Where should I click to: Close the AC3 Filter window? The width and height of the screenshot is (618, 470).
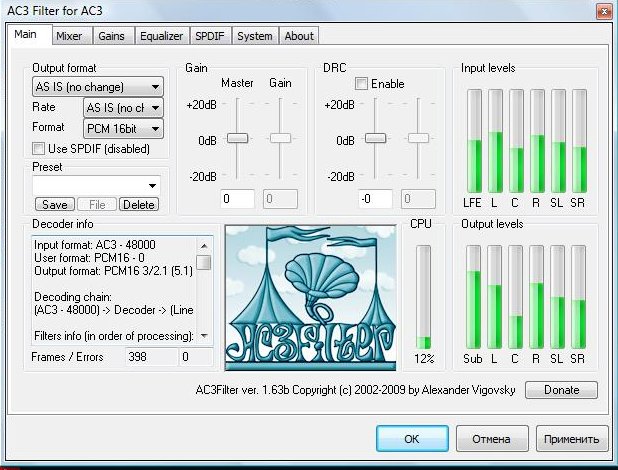pyautogui.click(x=604, y=12)
